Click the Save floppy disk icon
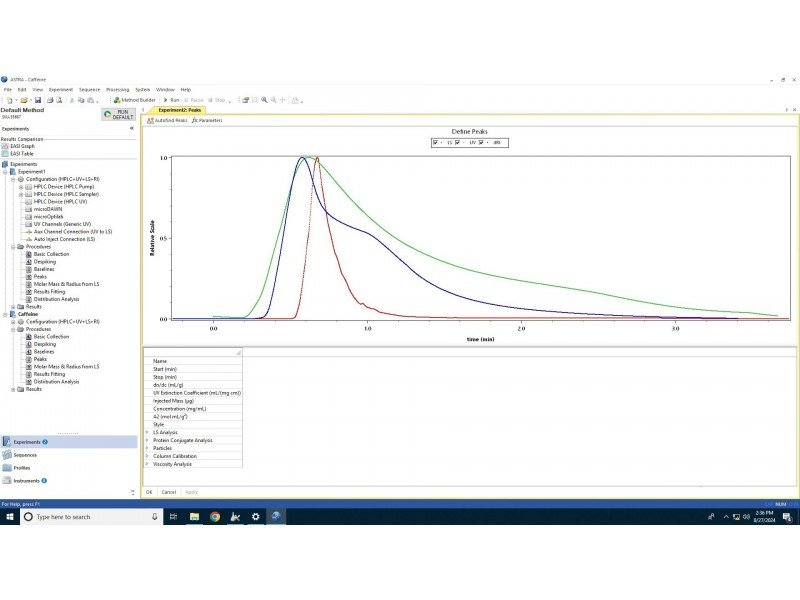 pyautogui.click(x=38, y=101)
